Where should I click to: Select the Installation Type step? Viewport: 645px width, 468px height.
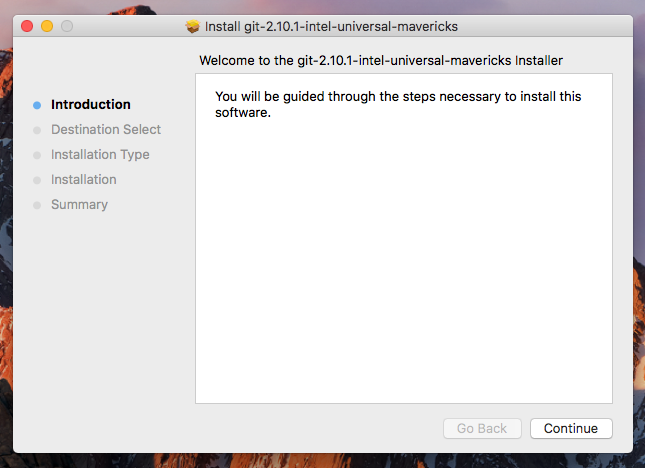click(x=100, y=155)
